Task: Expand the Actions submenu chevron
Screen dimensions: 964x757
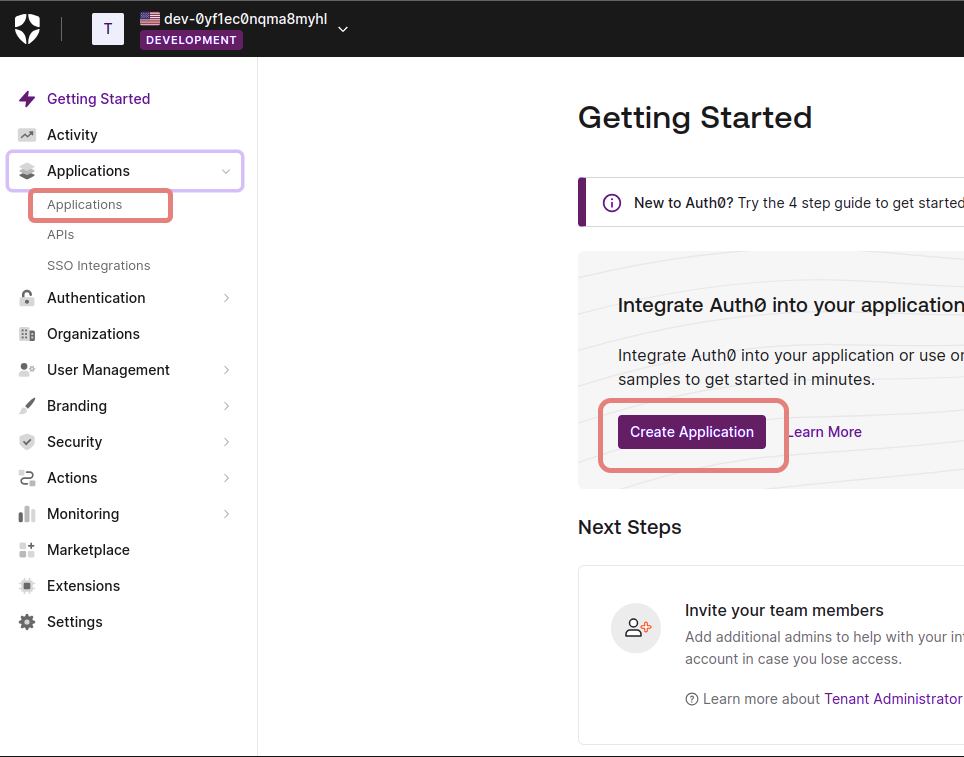Action: pos(226,478)
